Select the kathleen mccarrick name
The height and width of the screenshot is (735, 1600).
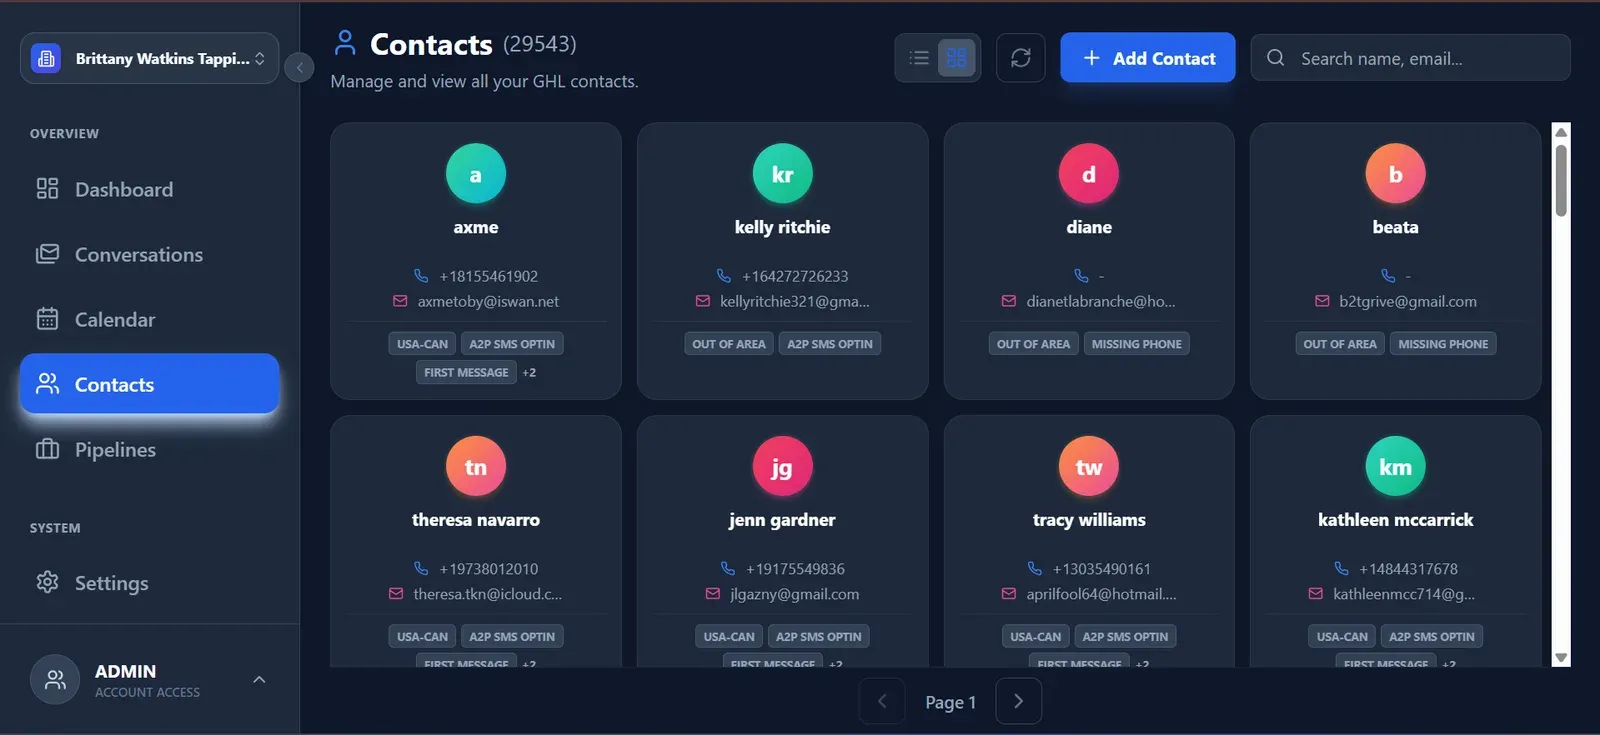click(x=1395, y=519)
